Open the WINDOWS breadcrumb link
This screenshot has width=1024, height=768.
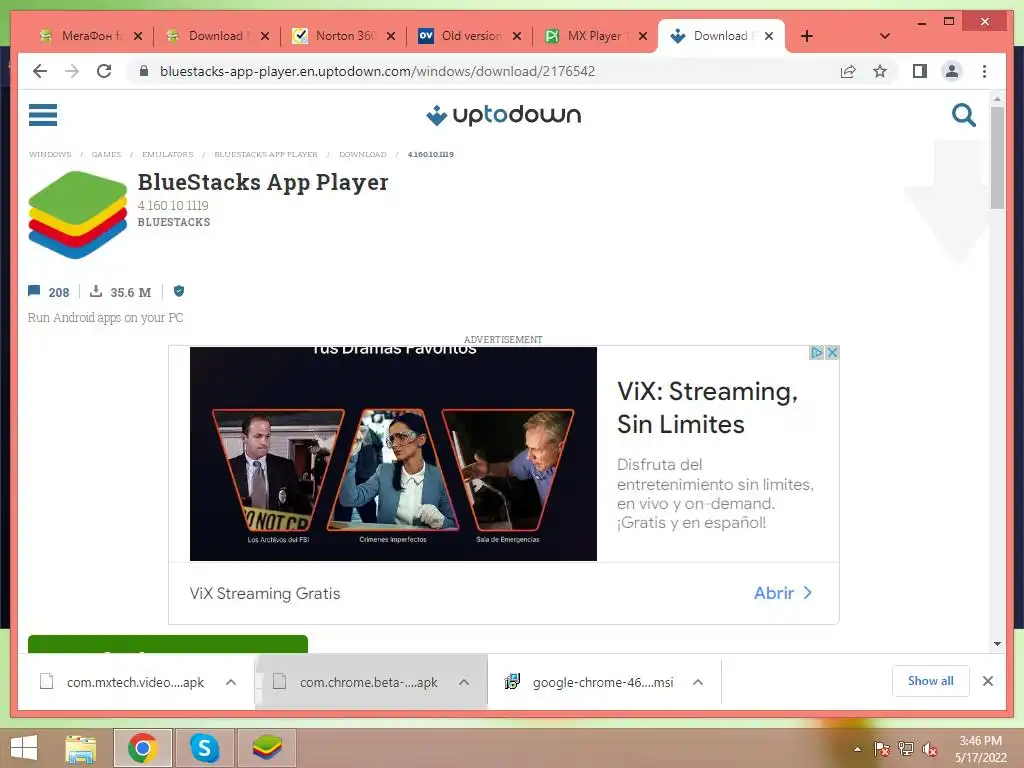50,155
